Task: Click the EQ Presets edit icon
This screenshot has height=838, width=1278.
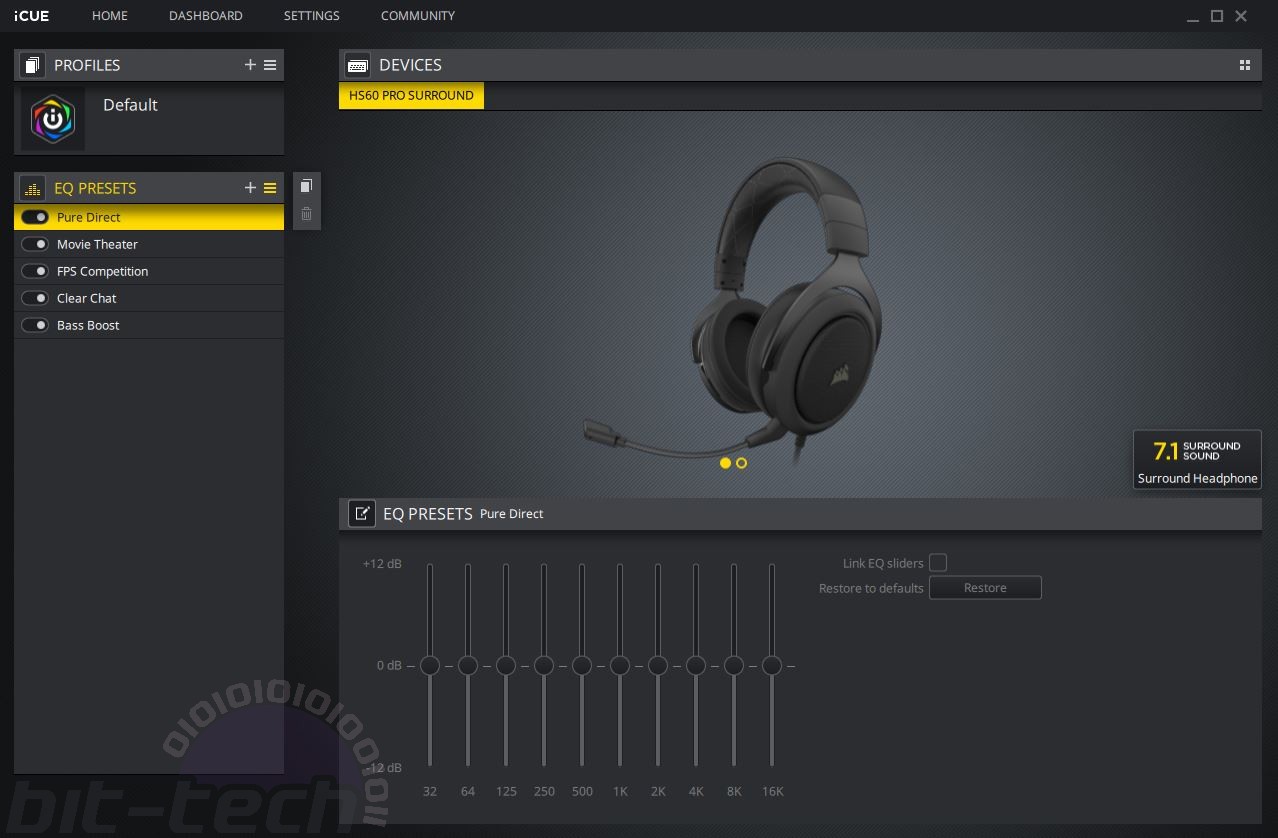Action: 361,514
